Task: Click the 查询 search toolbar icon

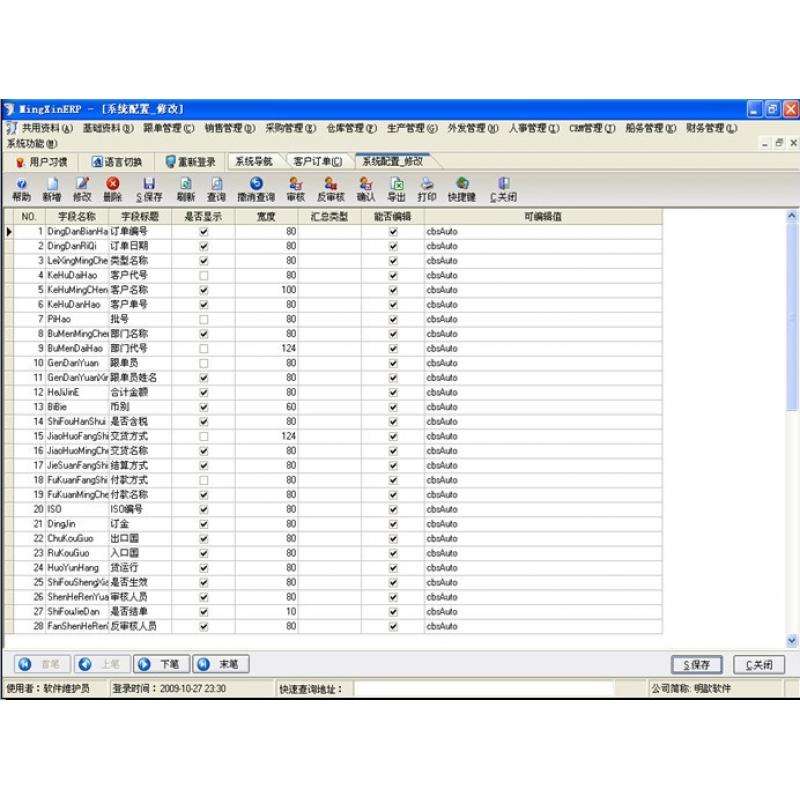Action: pos(216,189)
